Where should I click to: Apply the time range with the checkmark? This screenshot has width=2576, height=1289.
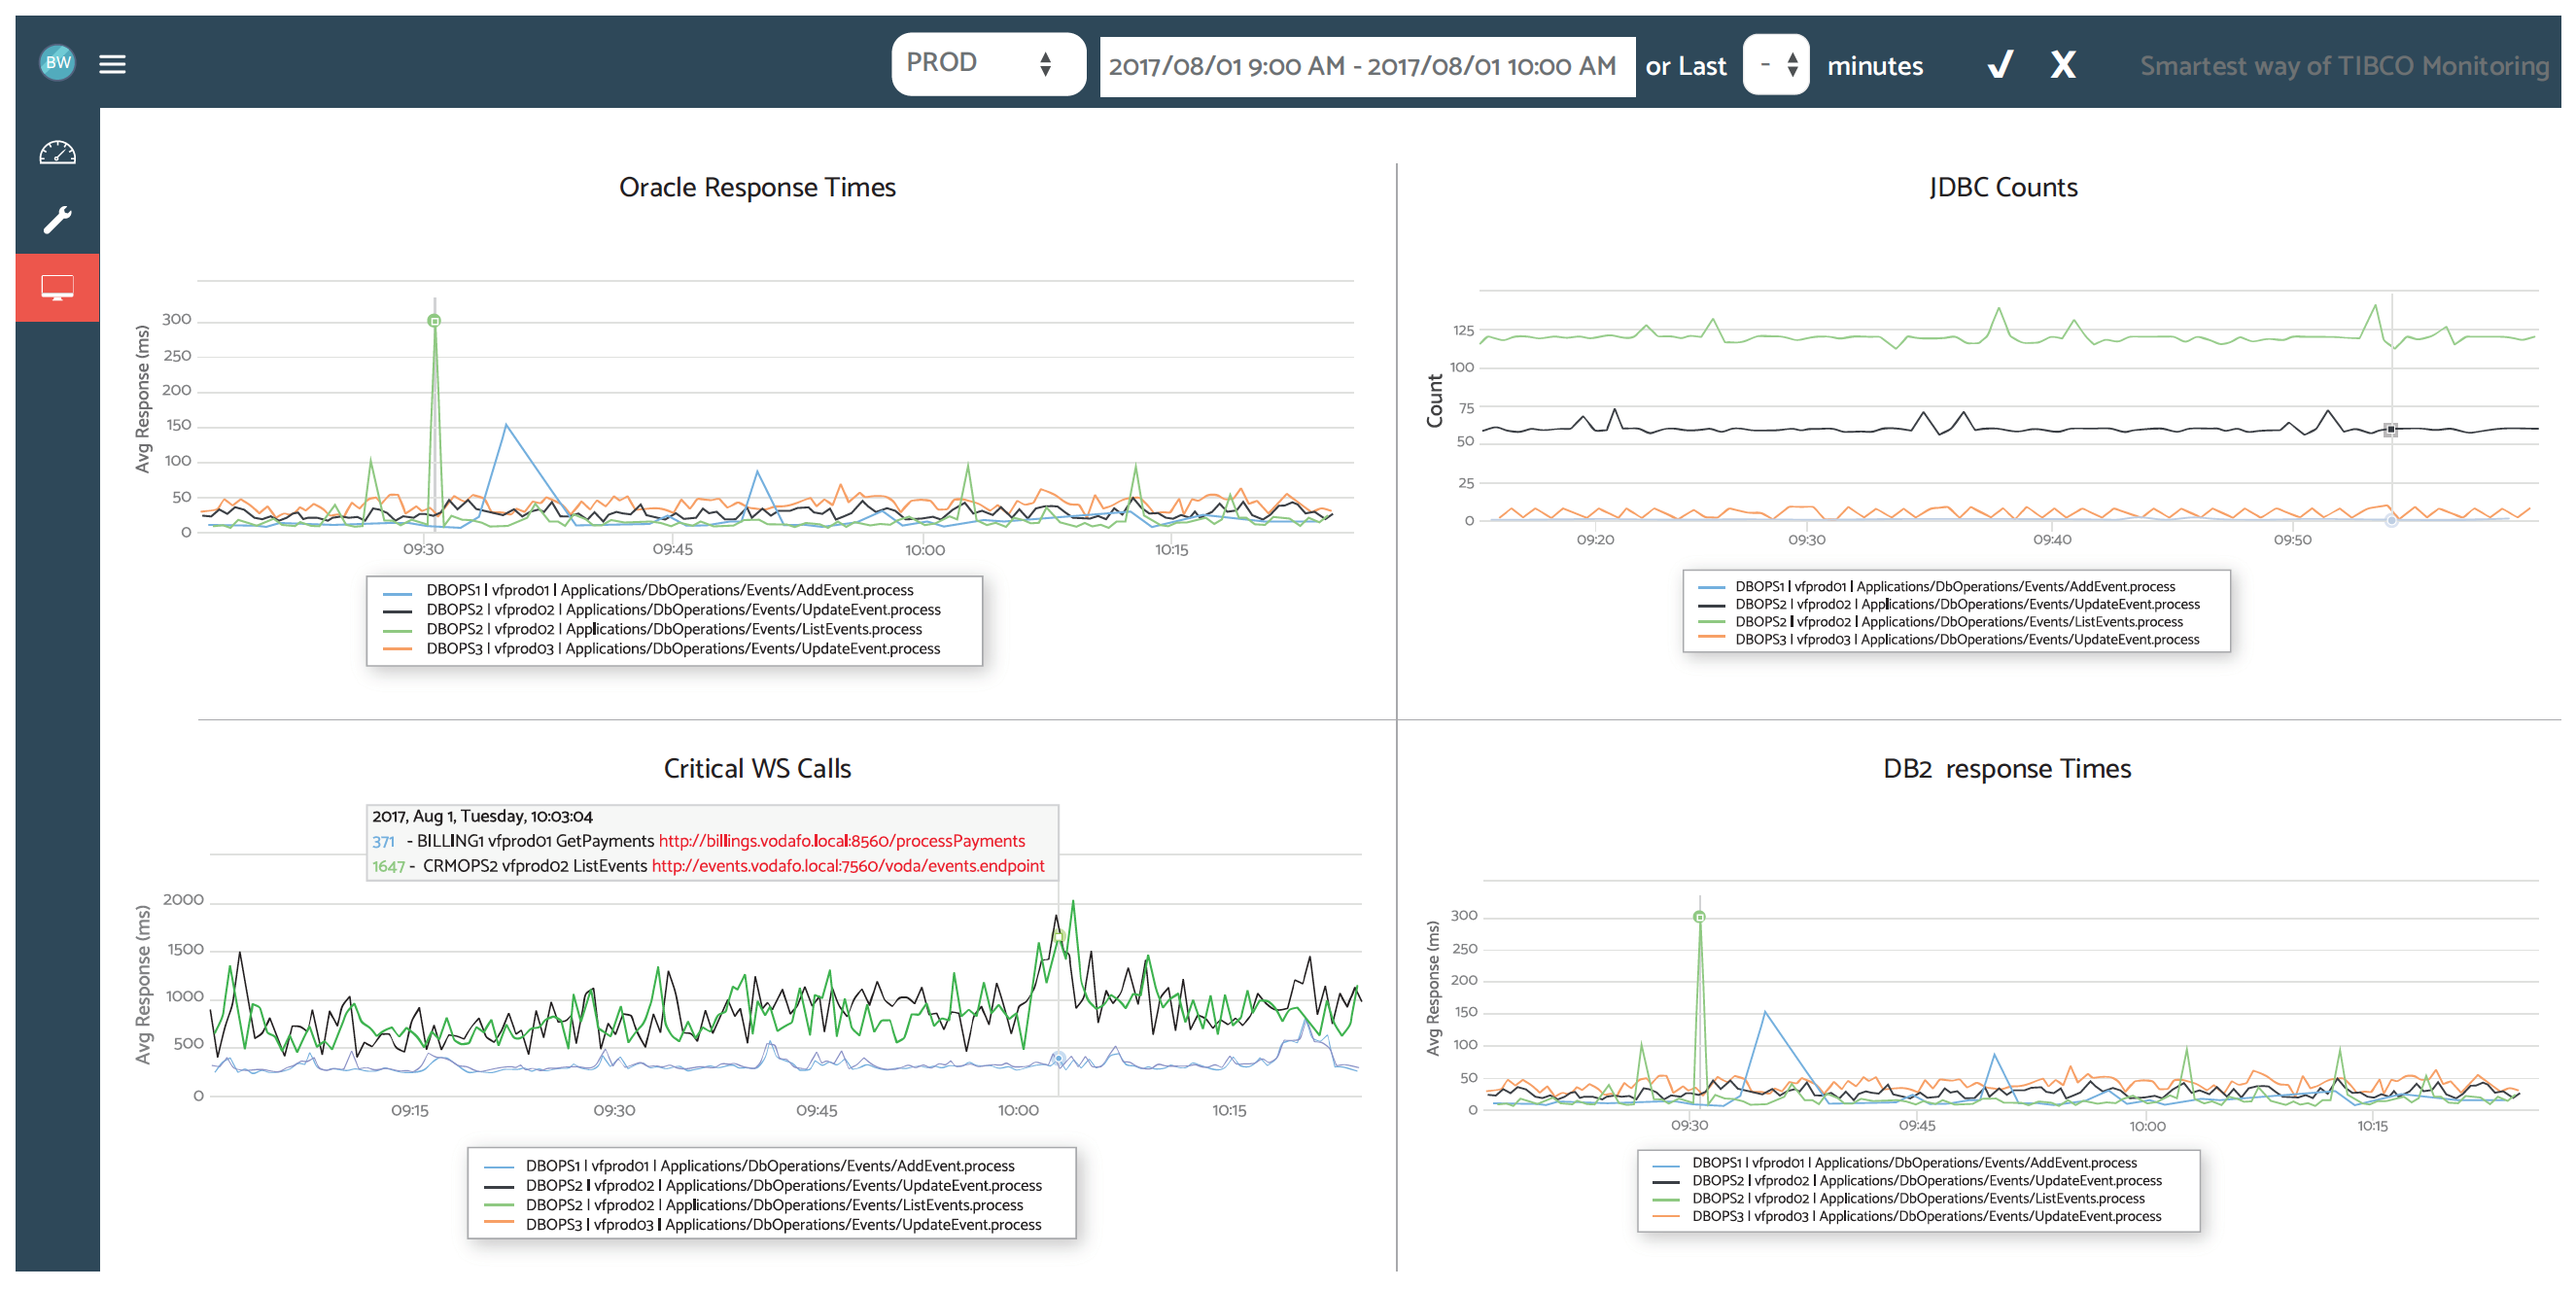coord(1998,65)
